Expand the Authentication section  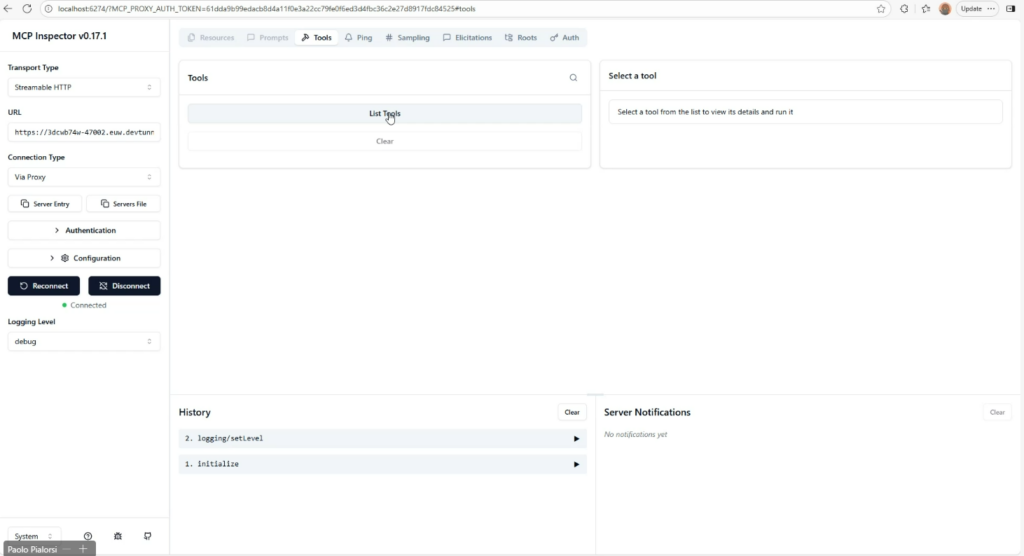(84, 230)
